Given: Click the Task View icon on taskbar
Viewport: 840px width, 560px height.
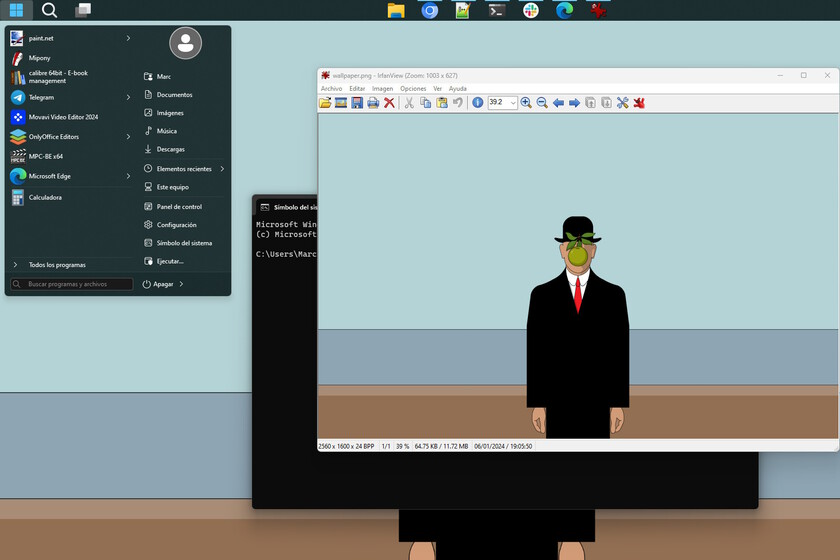Looking at the screenshot, I should pyautogui.click(x=82, y=10).
